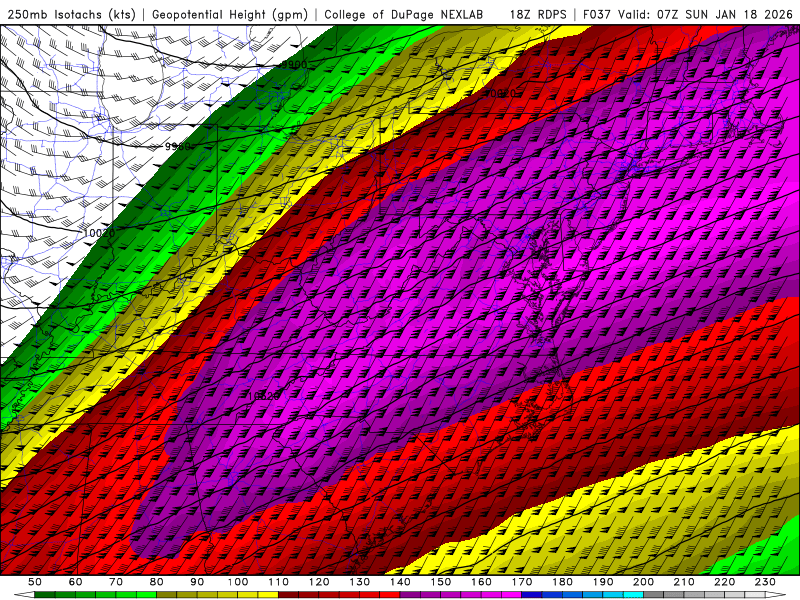Click the legend value 120
Screen dimensions: 800x600
pyautogui.click(x=319, y=582)
